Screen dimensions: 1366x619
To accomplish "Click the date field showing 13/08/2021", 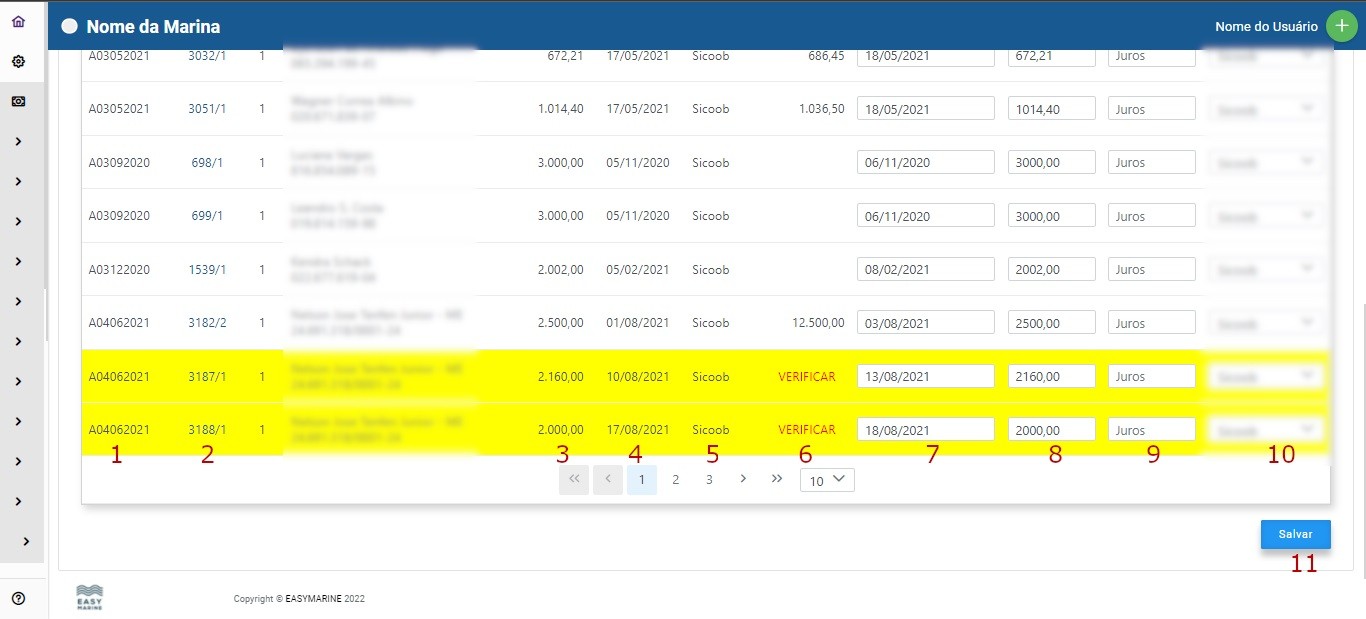I will (x=925, y=377).
